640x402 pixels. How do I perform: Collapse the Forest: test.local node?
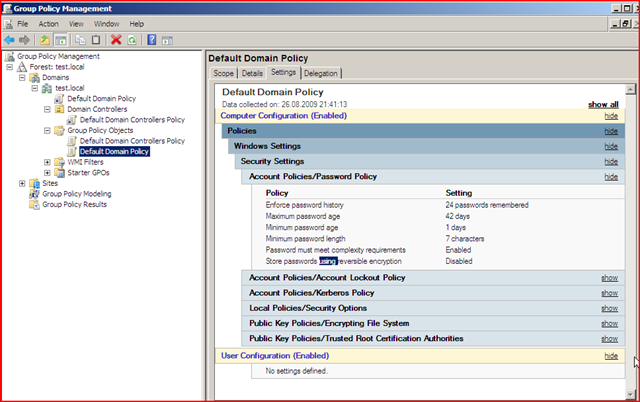pos(10,67)
